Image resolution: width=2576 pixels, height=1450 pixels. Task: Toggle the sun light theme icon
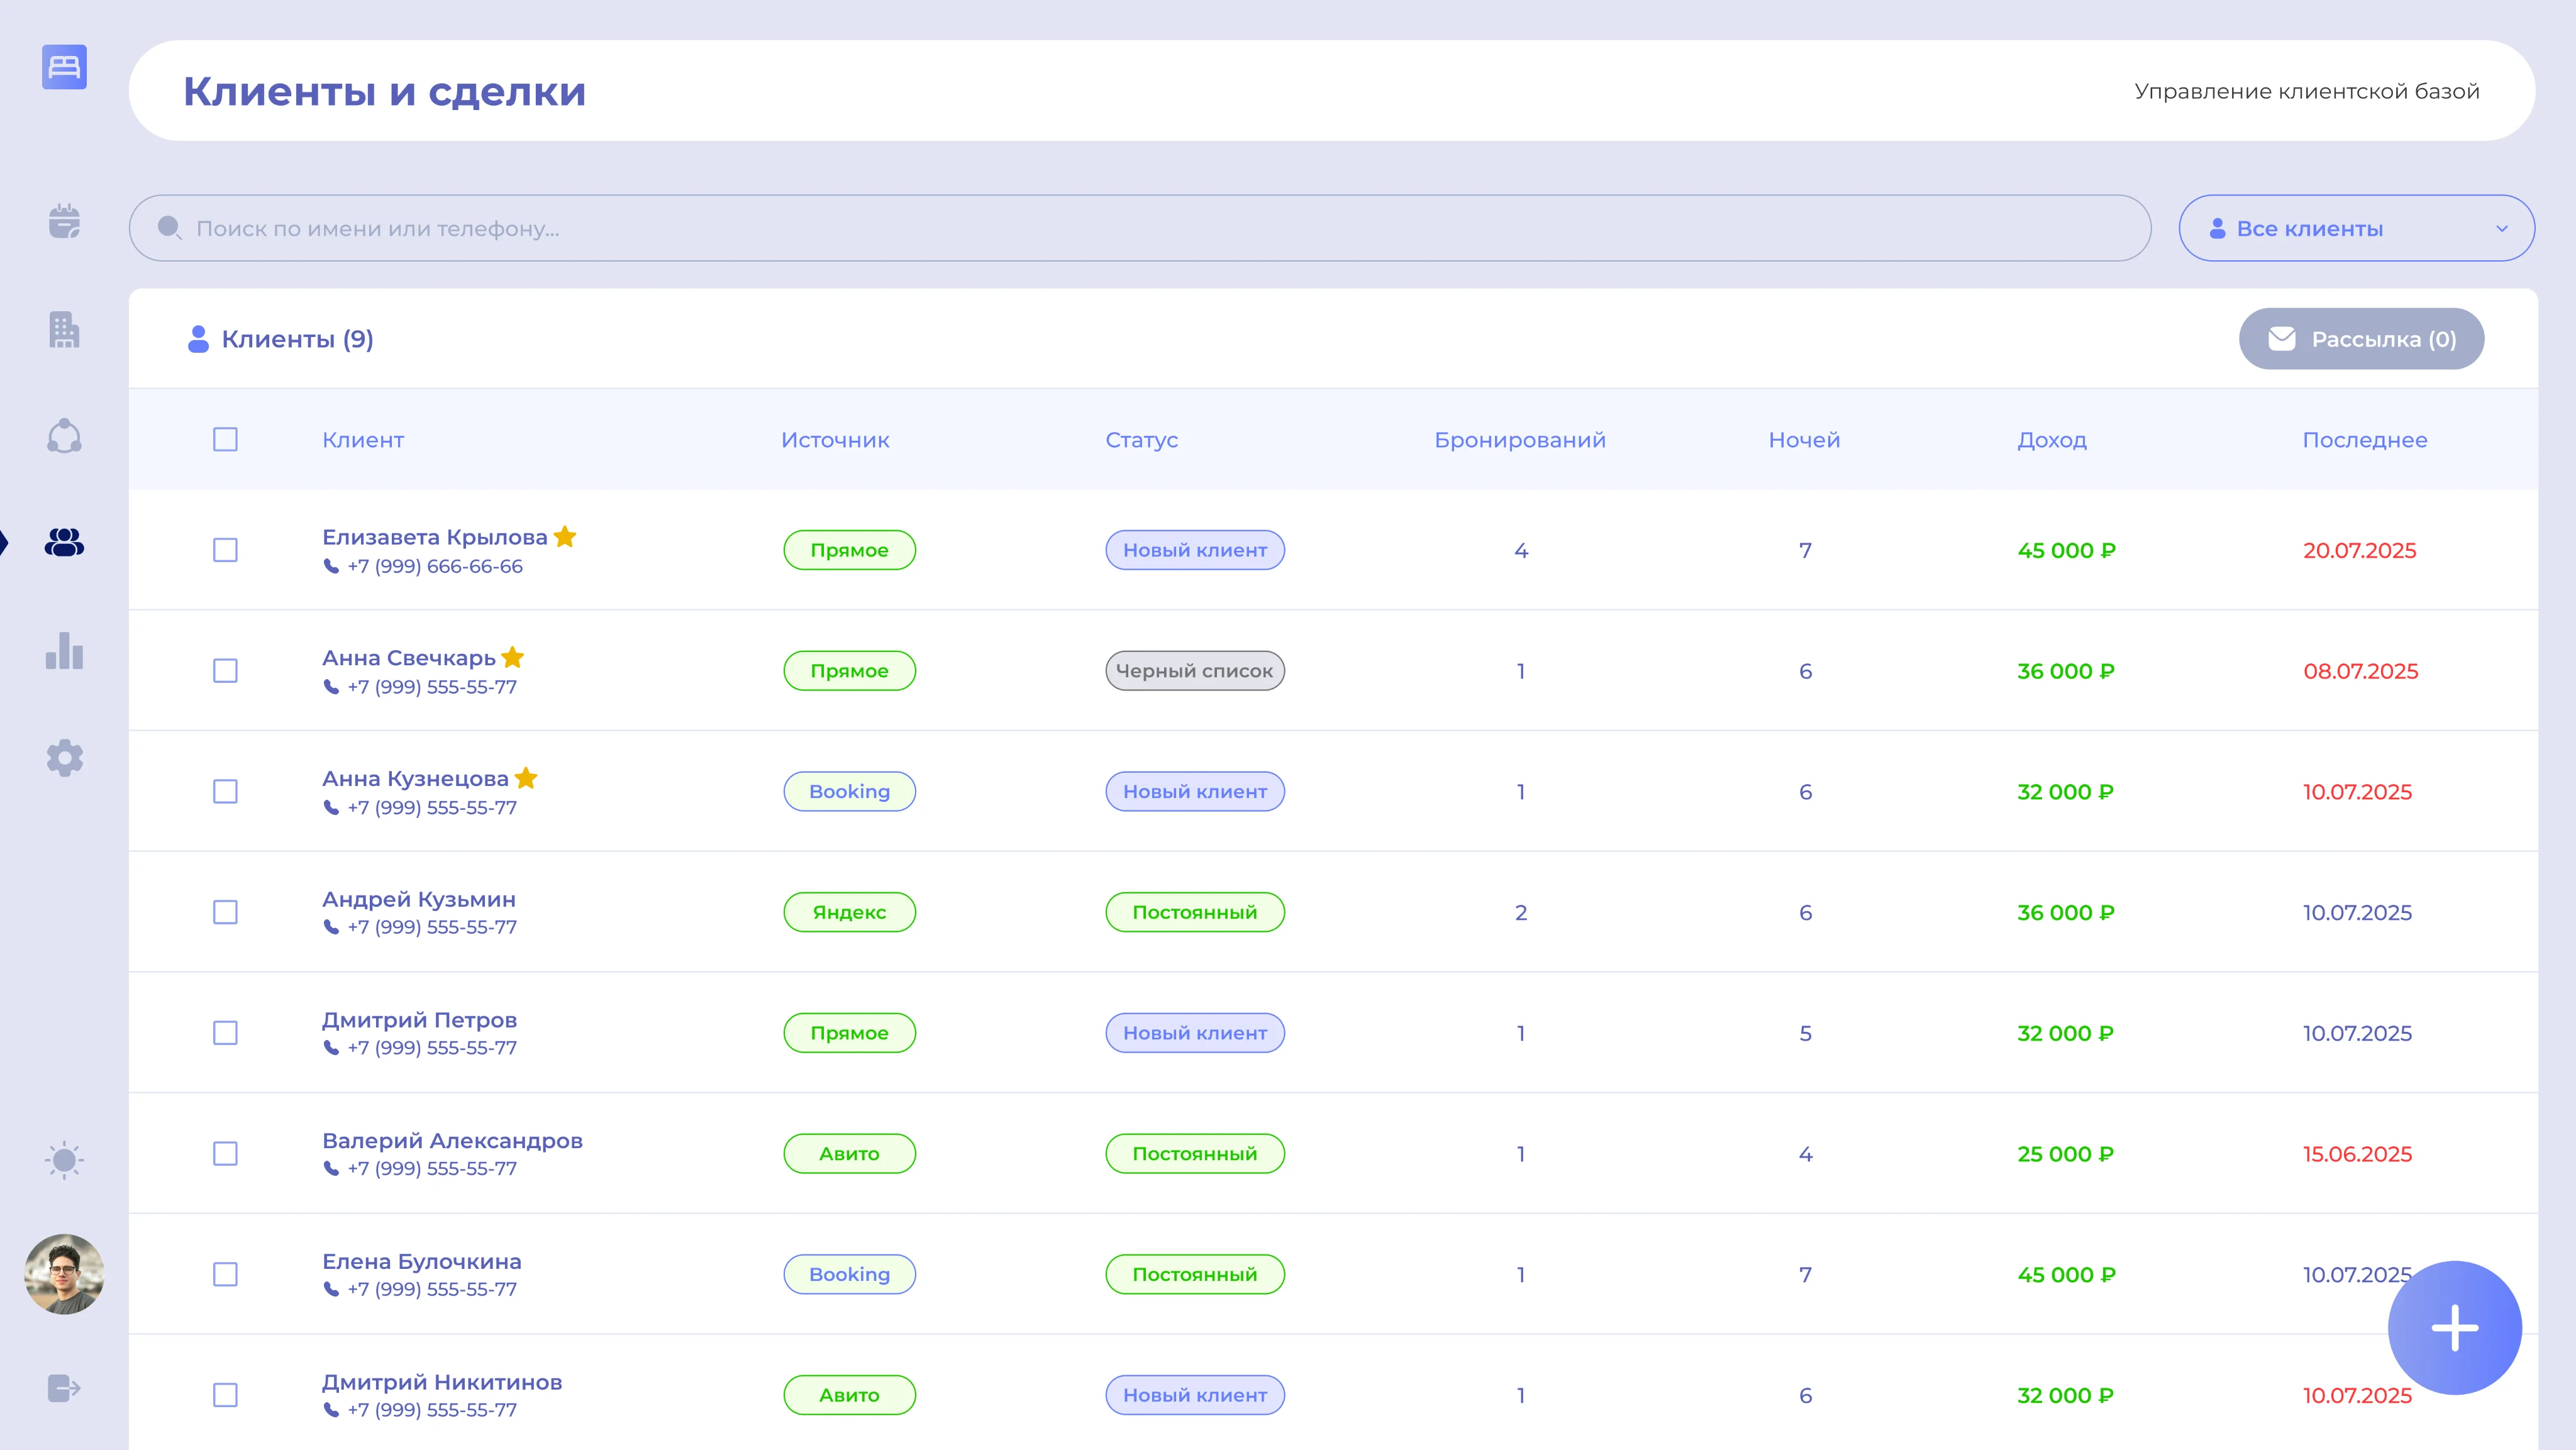(x=64, y=1160)
